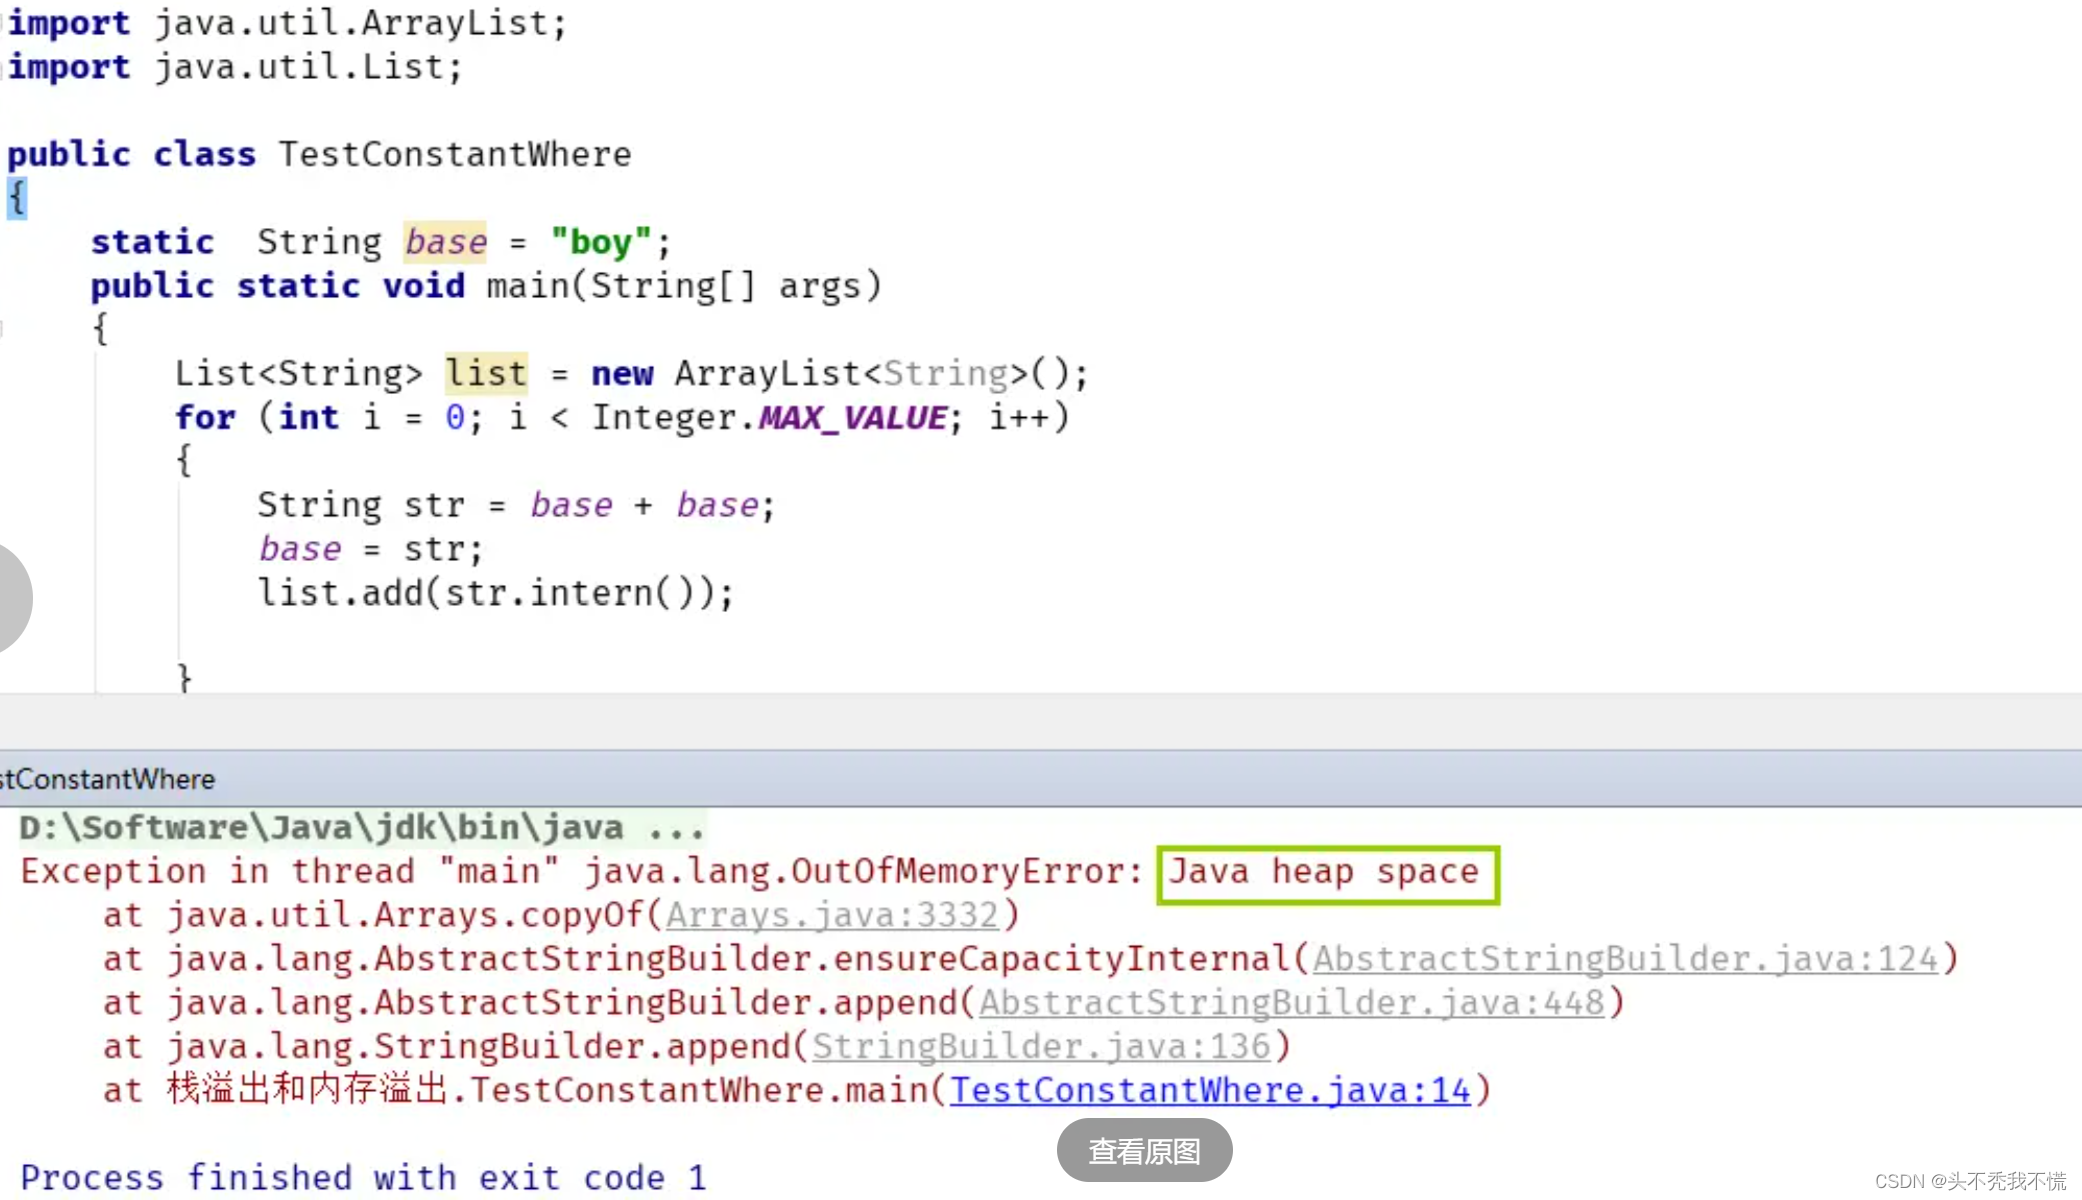Viewport: 2082px width, 1200px height.
Task: Click the MAX_VALUE constant in for loop
Action: (852, 417)
